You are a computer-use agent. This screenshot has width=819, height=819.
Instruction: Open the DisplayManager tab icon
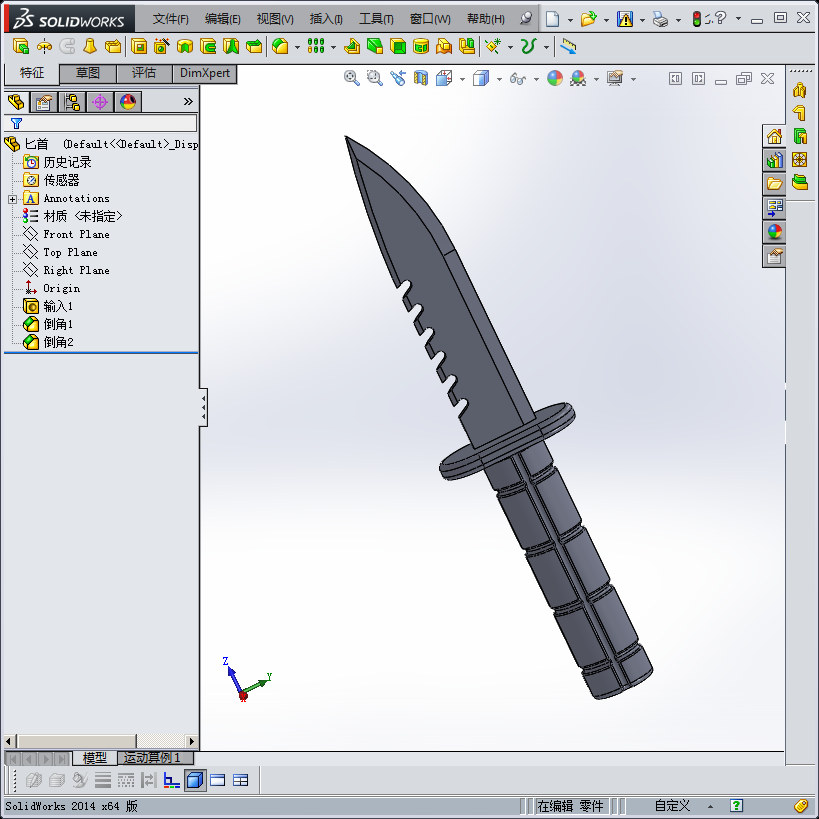128,102
